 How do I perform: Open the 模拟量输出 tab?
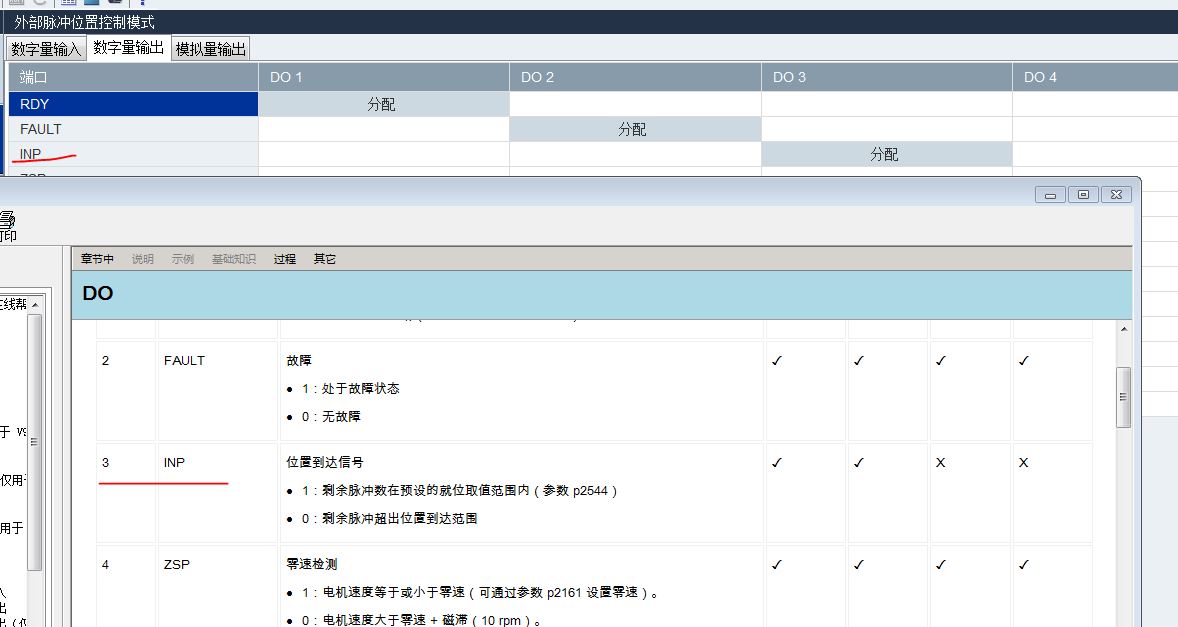210,49
